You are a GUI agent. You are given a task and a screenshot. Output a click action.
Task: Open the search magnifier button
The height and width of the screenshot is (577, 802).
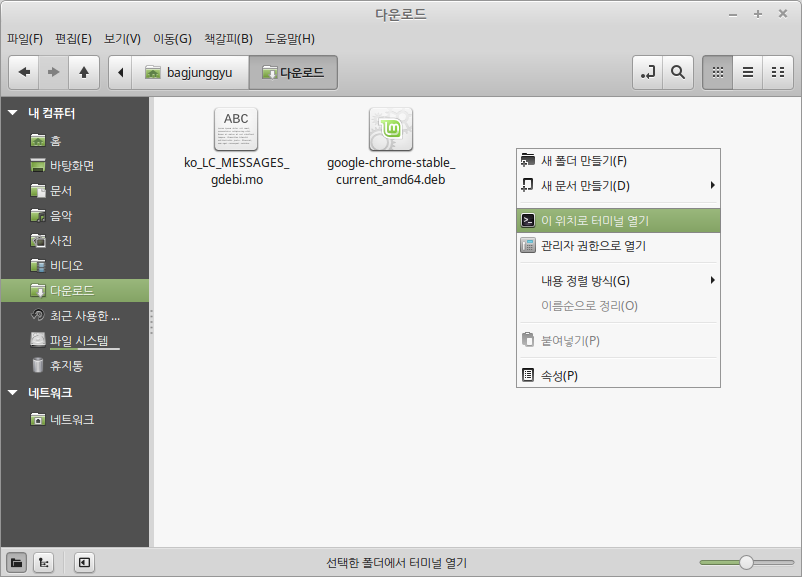[678, 72]
